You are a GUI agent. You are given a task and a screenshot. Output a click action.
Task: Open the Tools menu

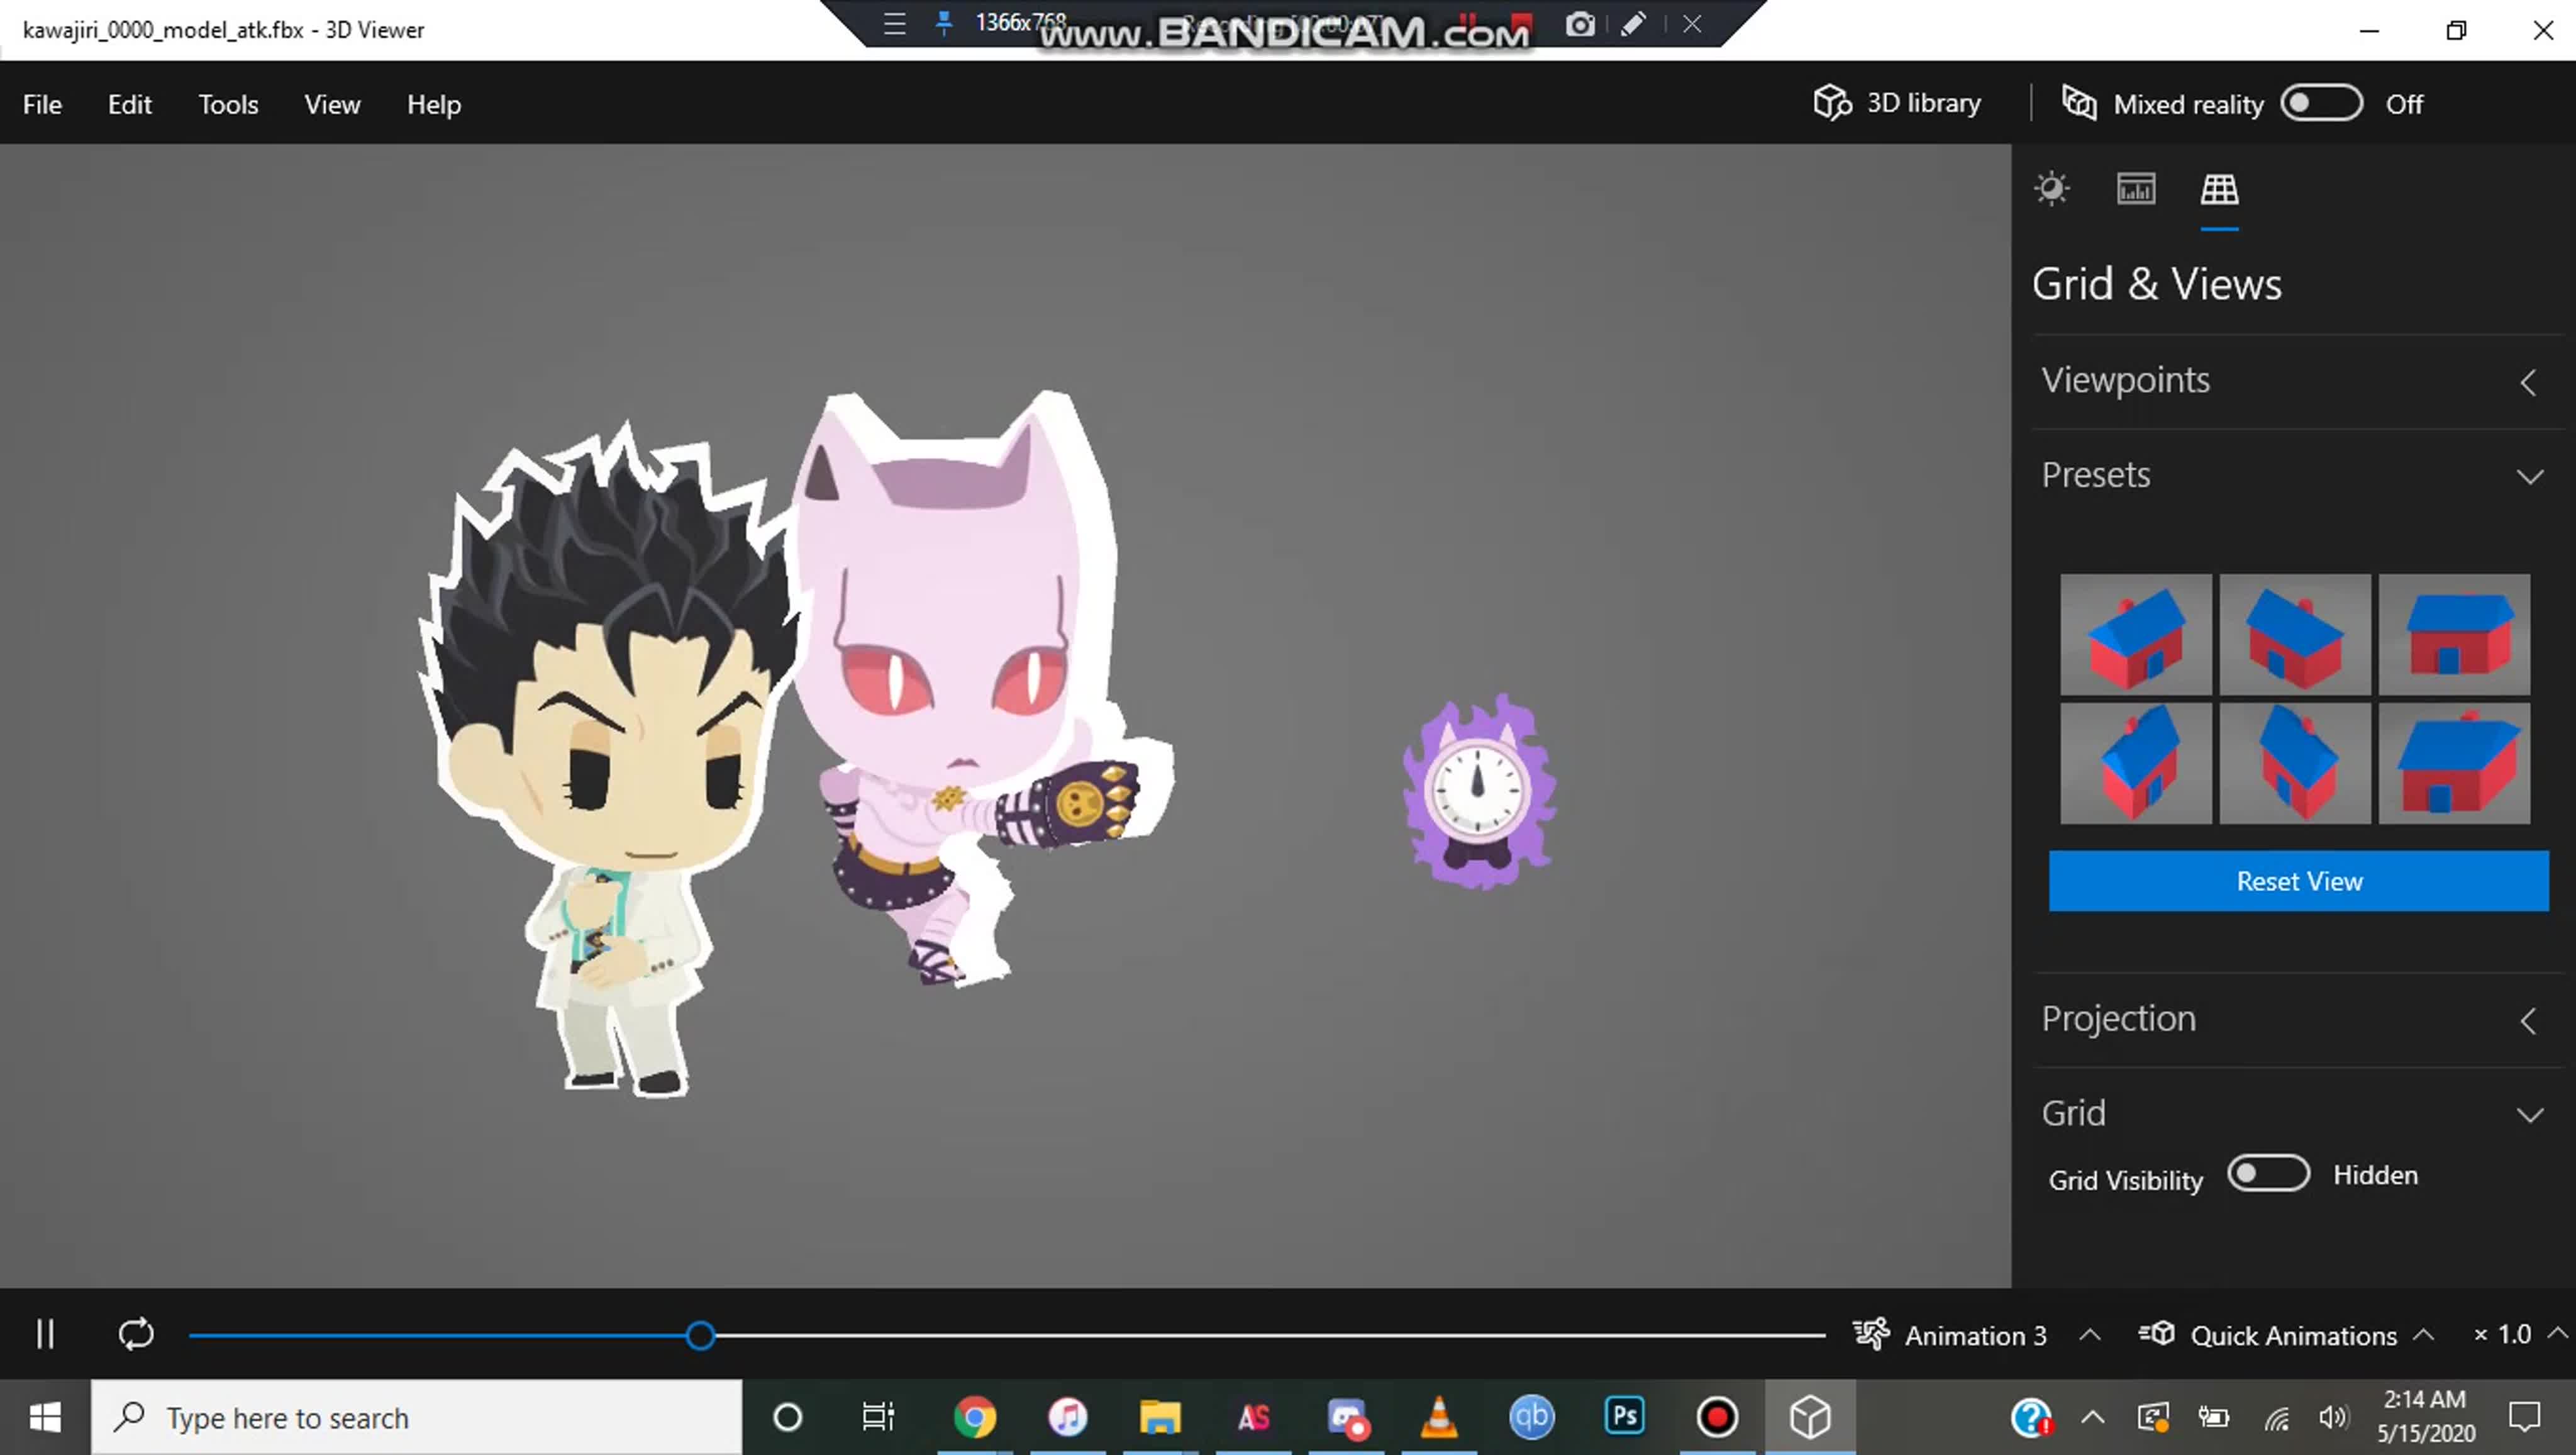tap(228, 104)
